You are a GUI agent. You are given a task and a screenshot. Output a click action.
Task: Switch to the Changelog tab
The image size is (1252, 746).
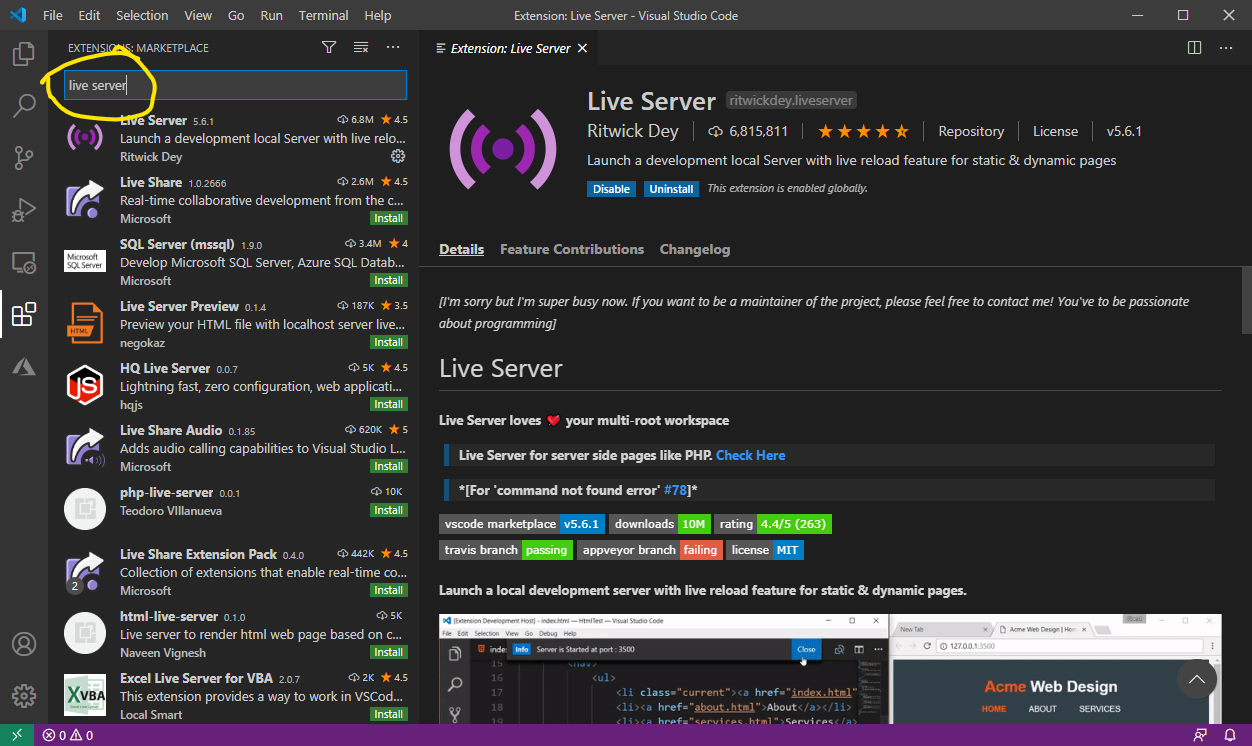pyautogui.click(x=695, y=249)
